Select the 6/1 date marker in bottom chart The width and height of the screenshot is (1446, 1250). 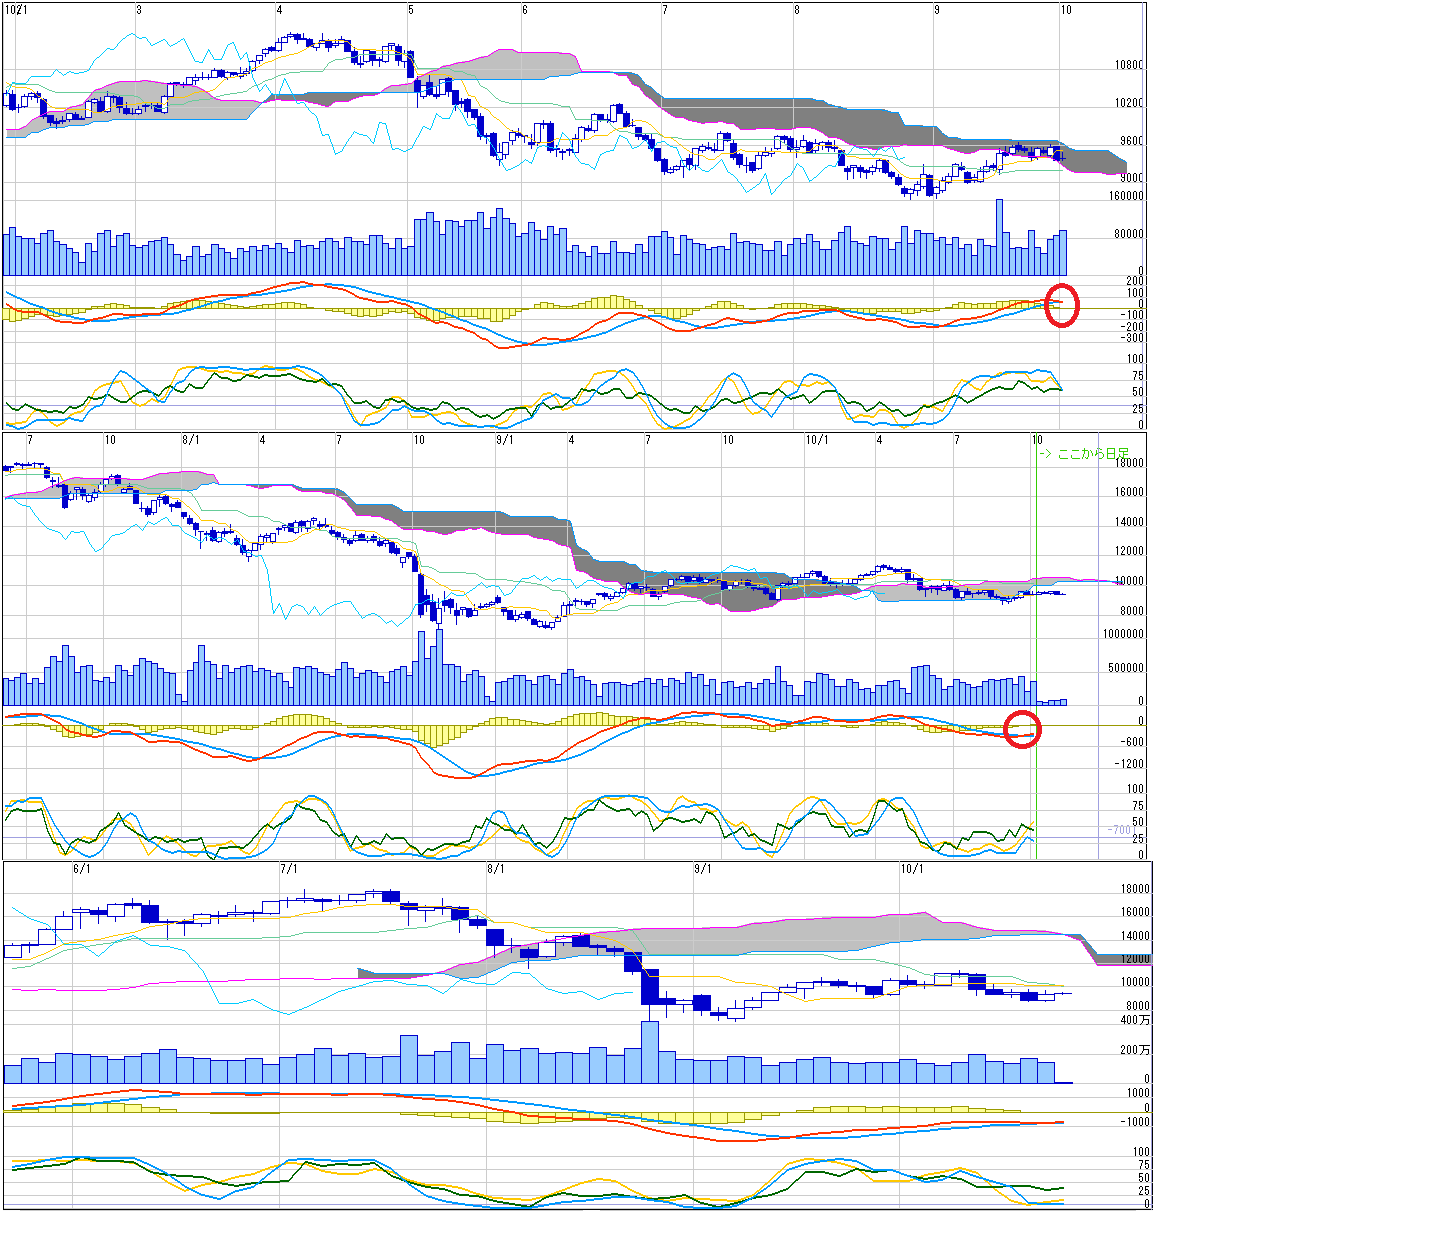pyautogui.click(x=82, y=869)
